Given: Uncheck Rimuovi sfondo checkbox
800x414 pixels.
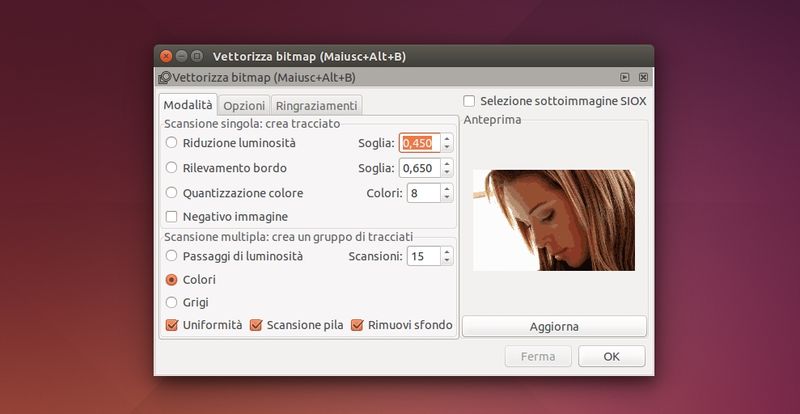Looking at the screenshot, I should (357, 325).
